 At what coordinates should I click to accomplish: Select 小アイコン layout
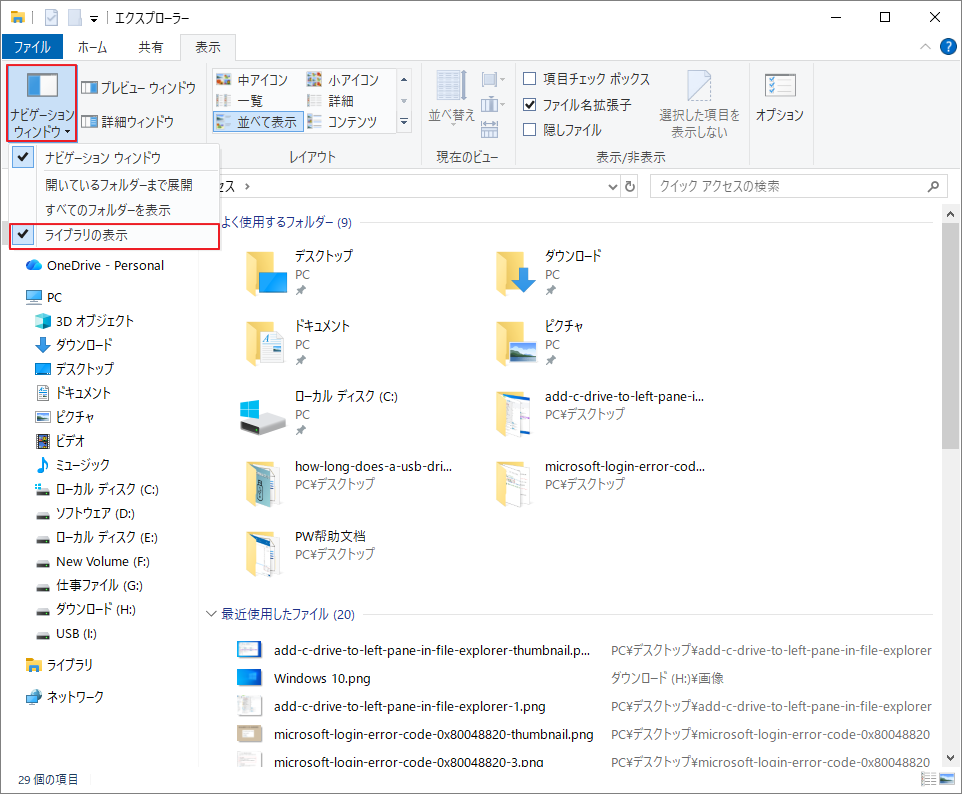point(343,80)
